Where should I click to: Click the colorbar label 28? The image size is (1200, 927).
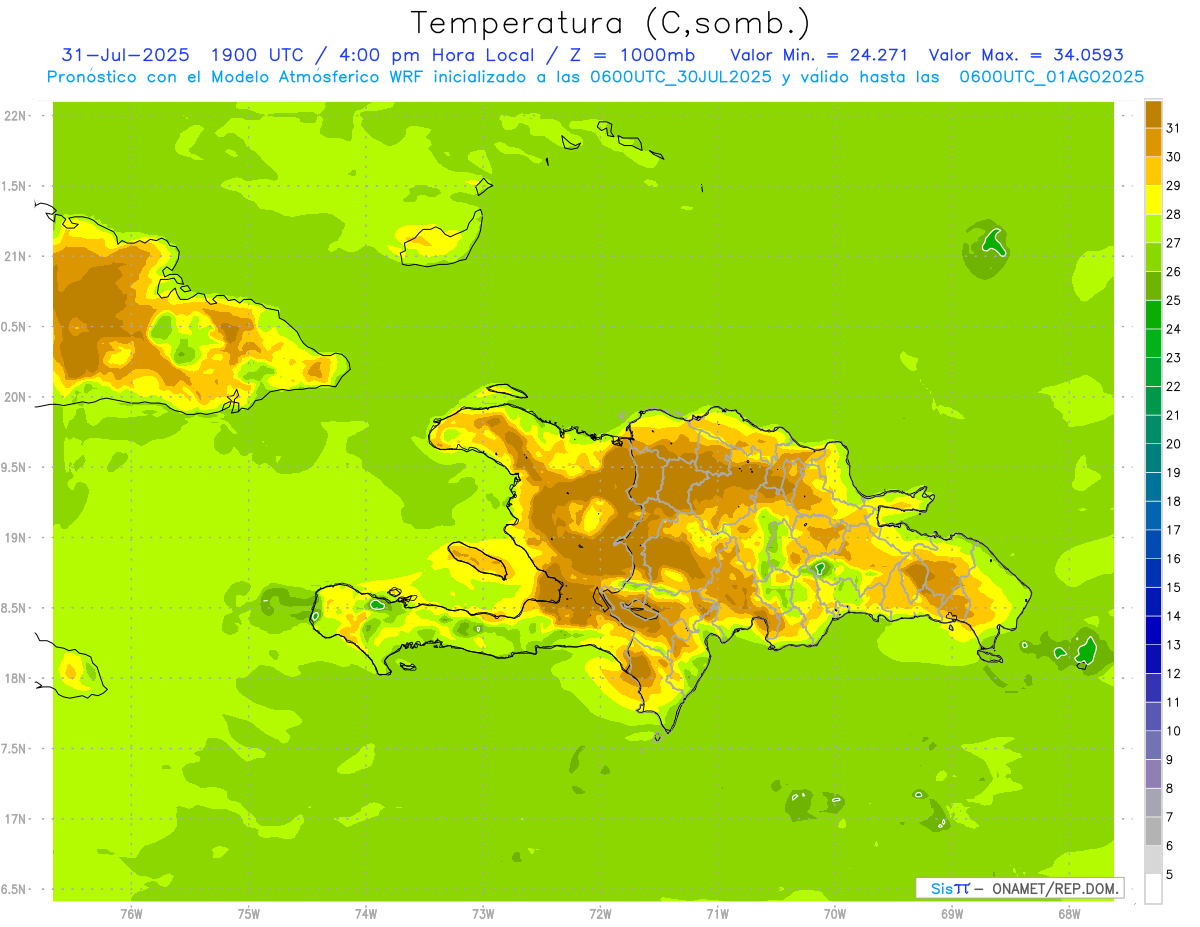[1173, 214]
